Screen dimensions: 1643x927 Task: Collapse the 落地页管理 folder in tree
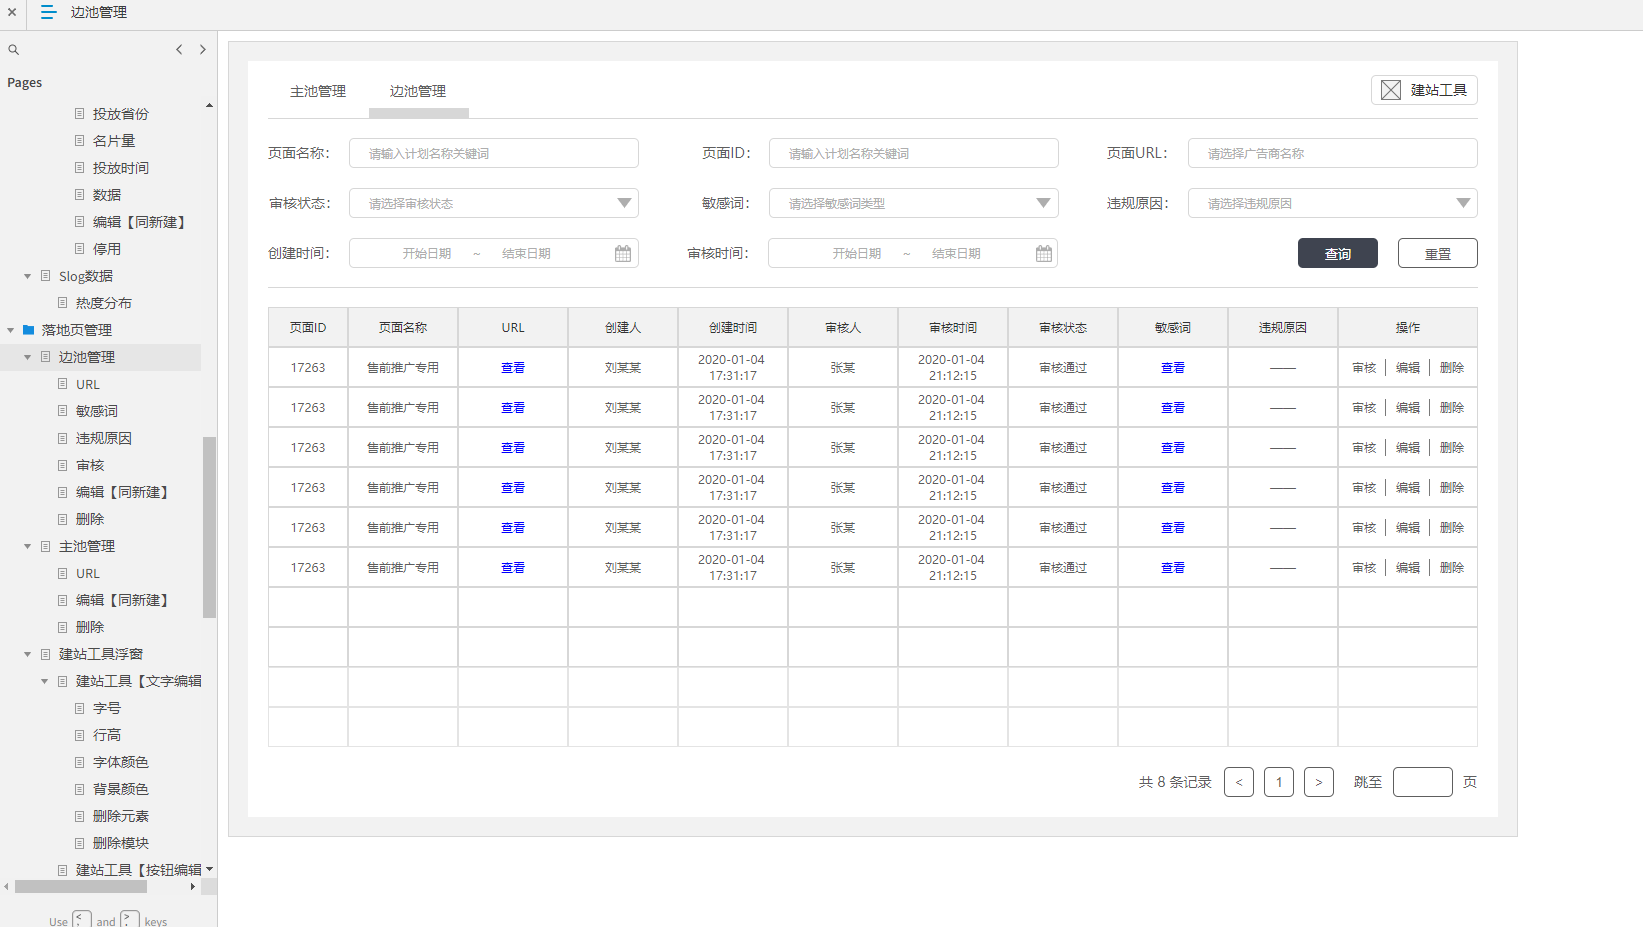(x=11, y=330)
